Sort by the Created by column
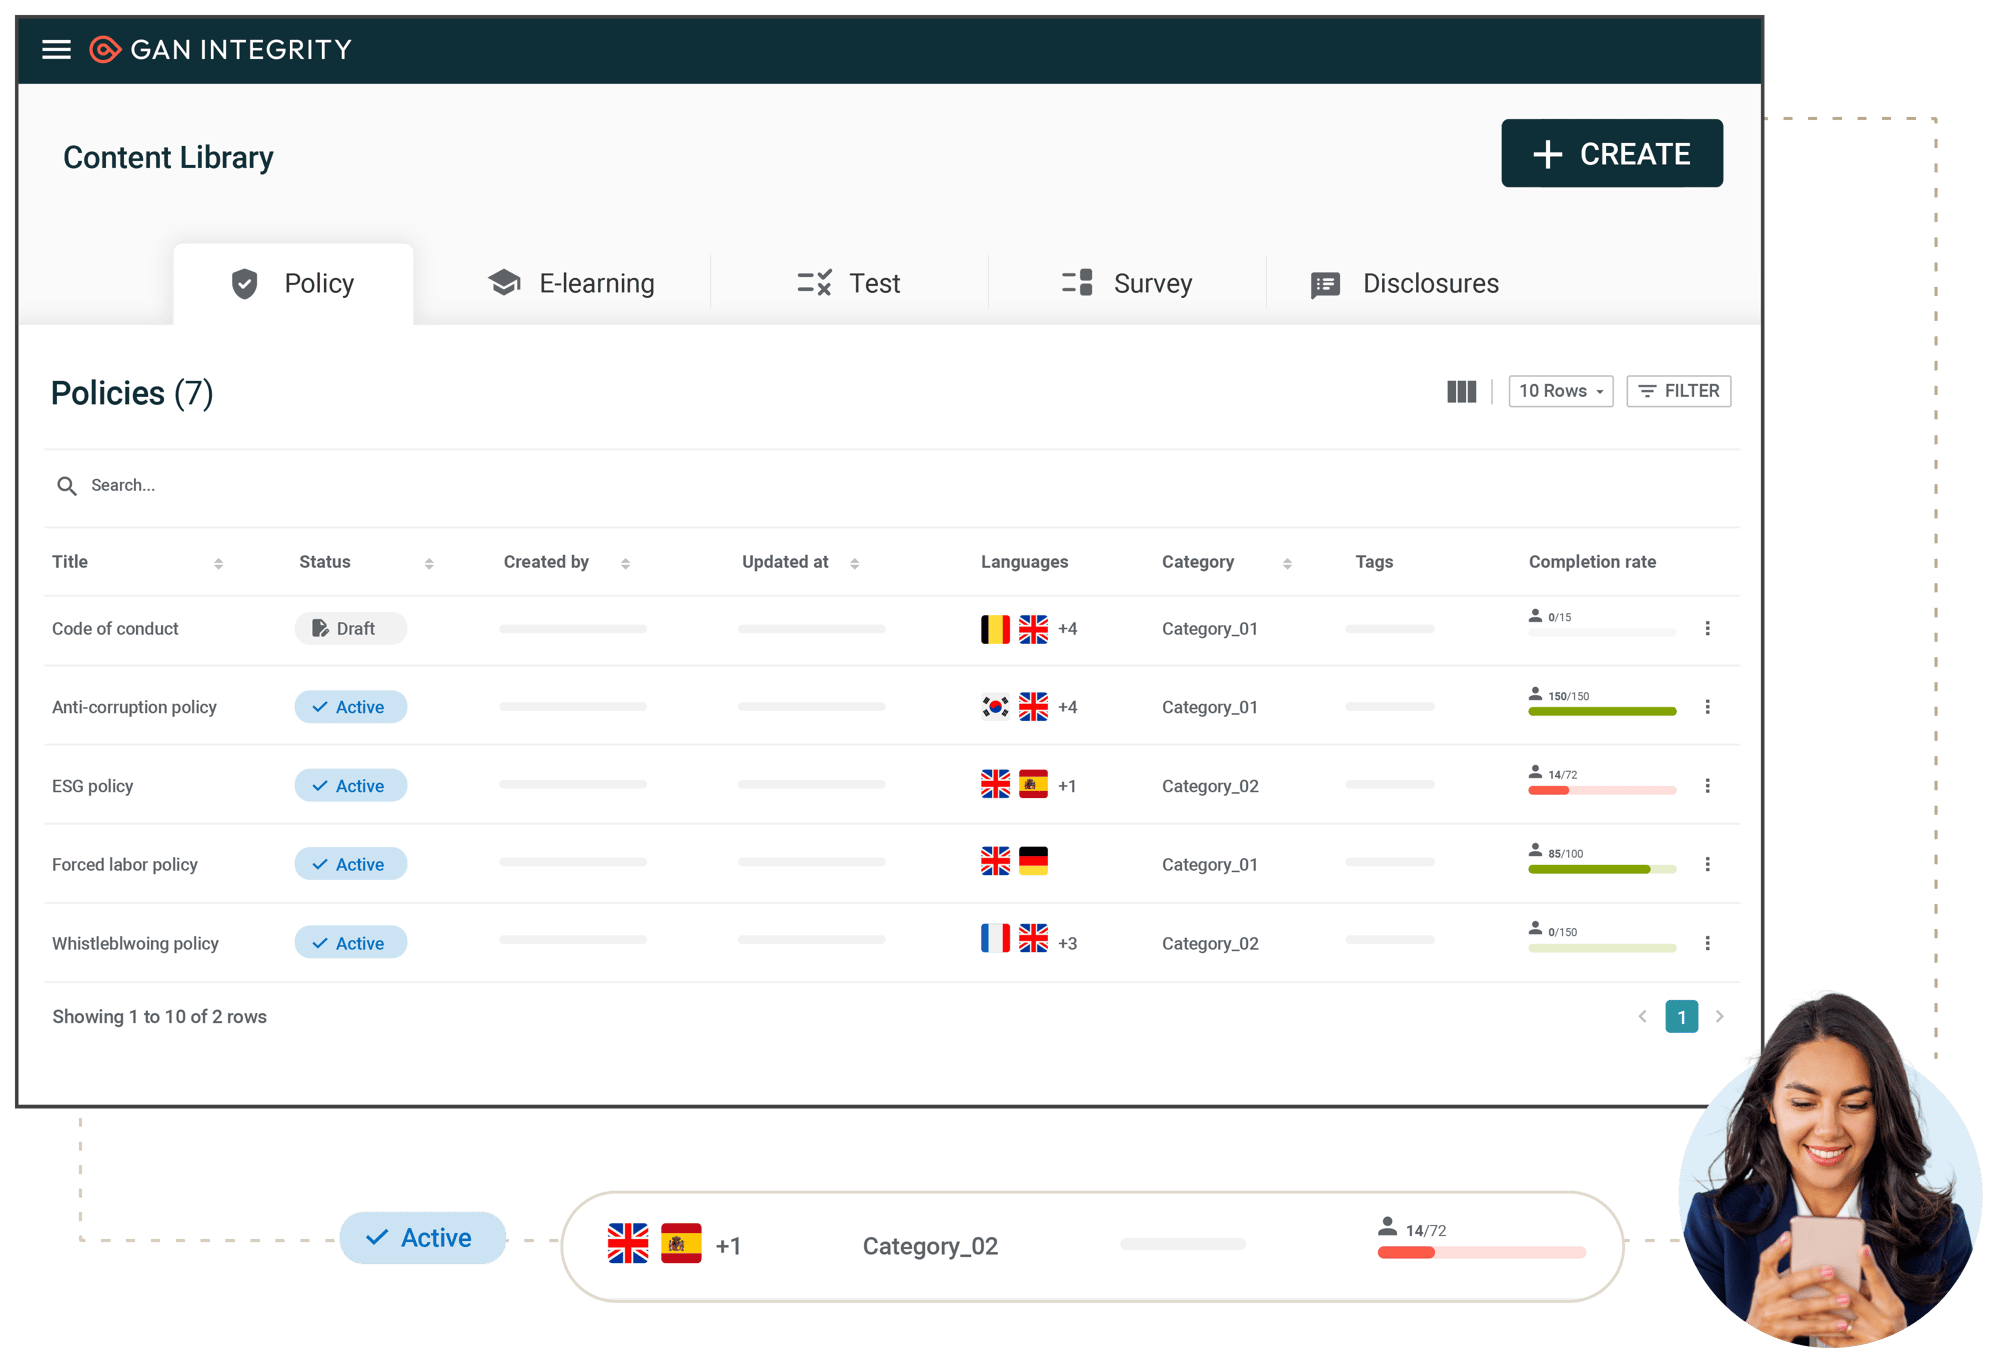The width and height of the screenshot is (2000, 1363). click(625, 563)
